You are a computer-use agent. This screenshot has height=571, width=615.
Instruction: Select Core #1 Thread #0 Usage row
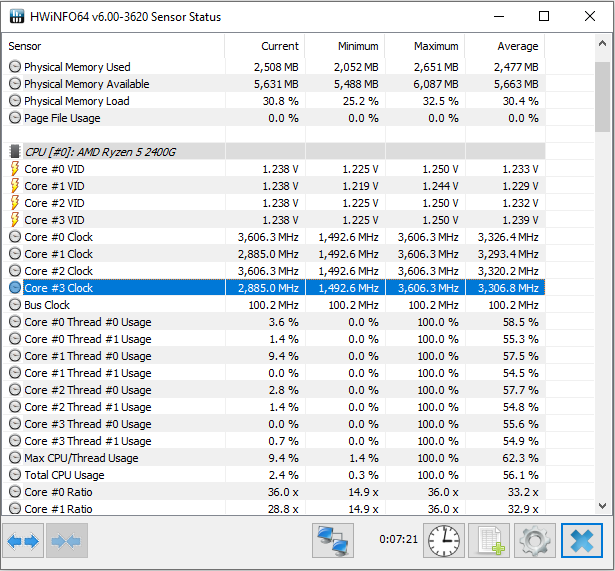pyautogui.click(x=274, y=356)
